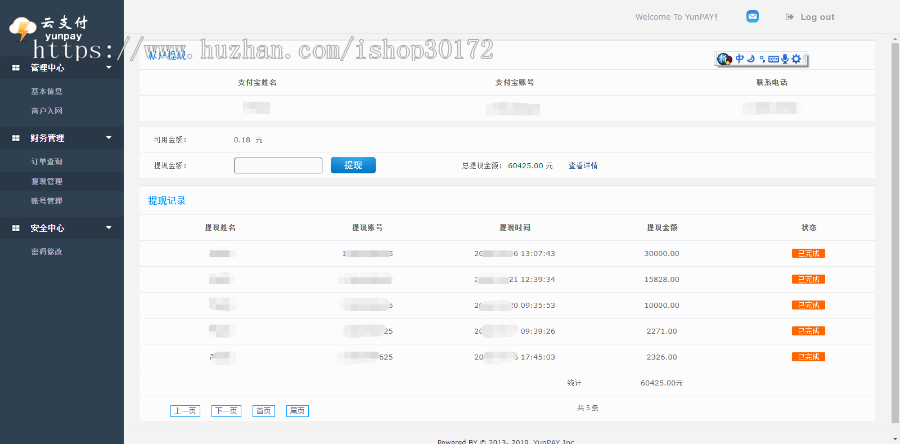Screen dimensions: 900x444
Task: Open 订单查询 in the sidebar
Action: click(47, 161)
